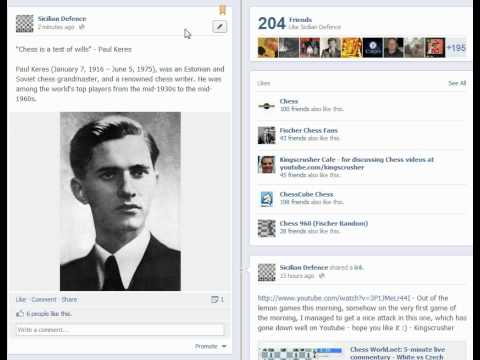Open the Promote dropdown under the post
Viewport: 480px width, 360px height.
211,346
